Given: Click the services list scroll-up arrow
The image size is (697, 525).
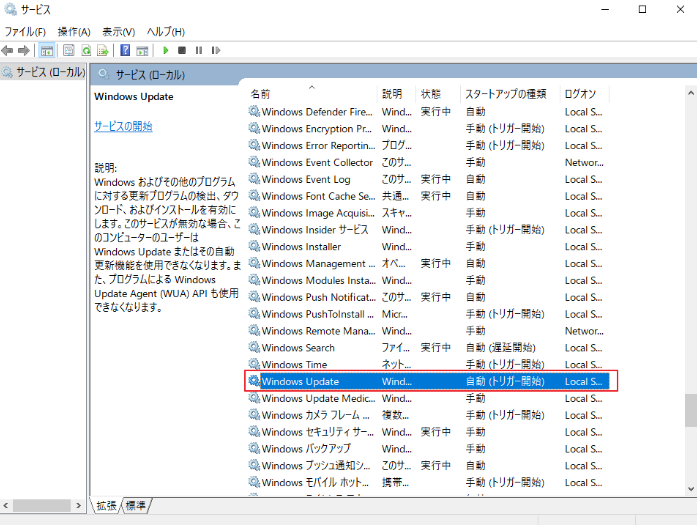Looking at the screenshot, I should point(691,93).
